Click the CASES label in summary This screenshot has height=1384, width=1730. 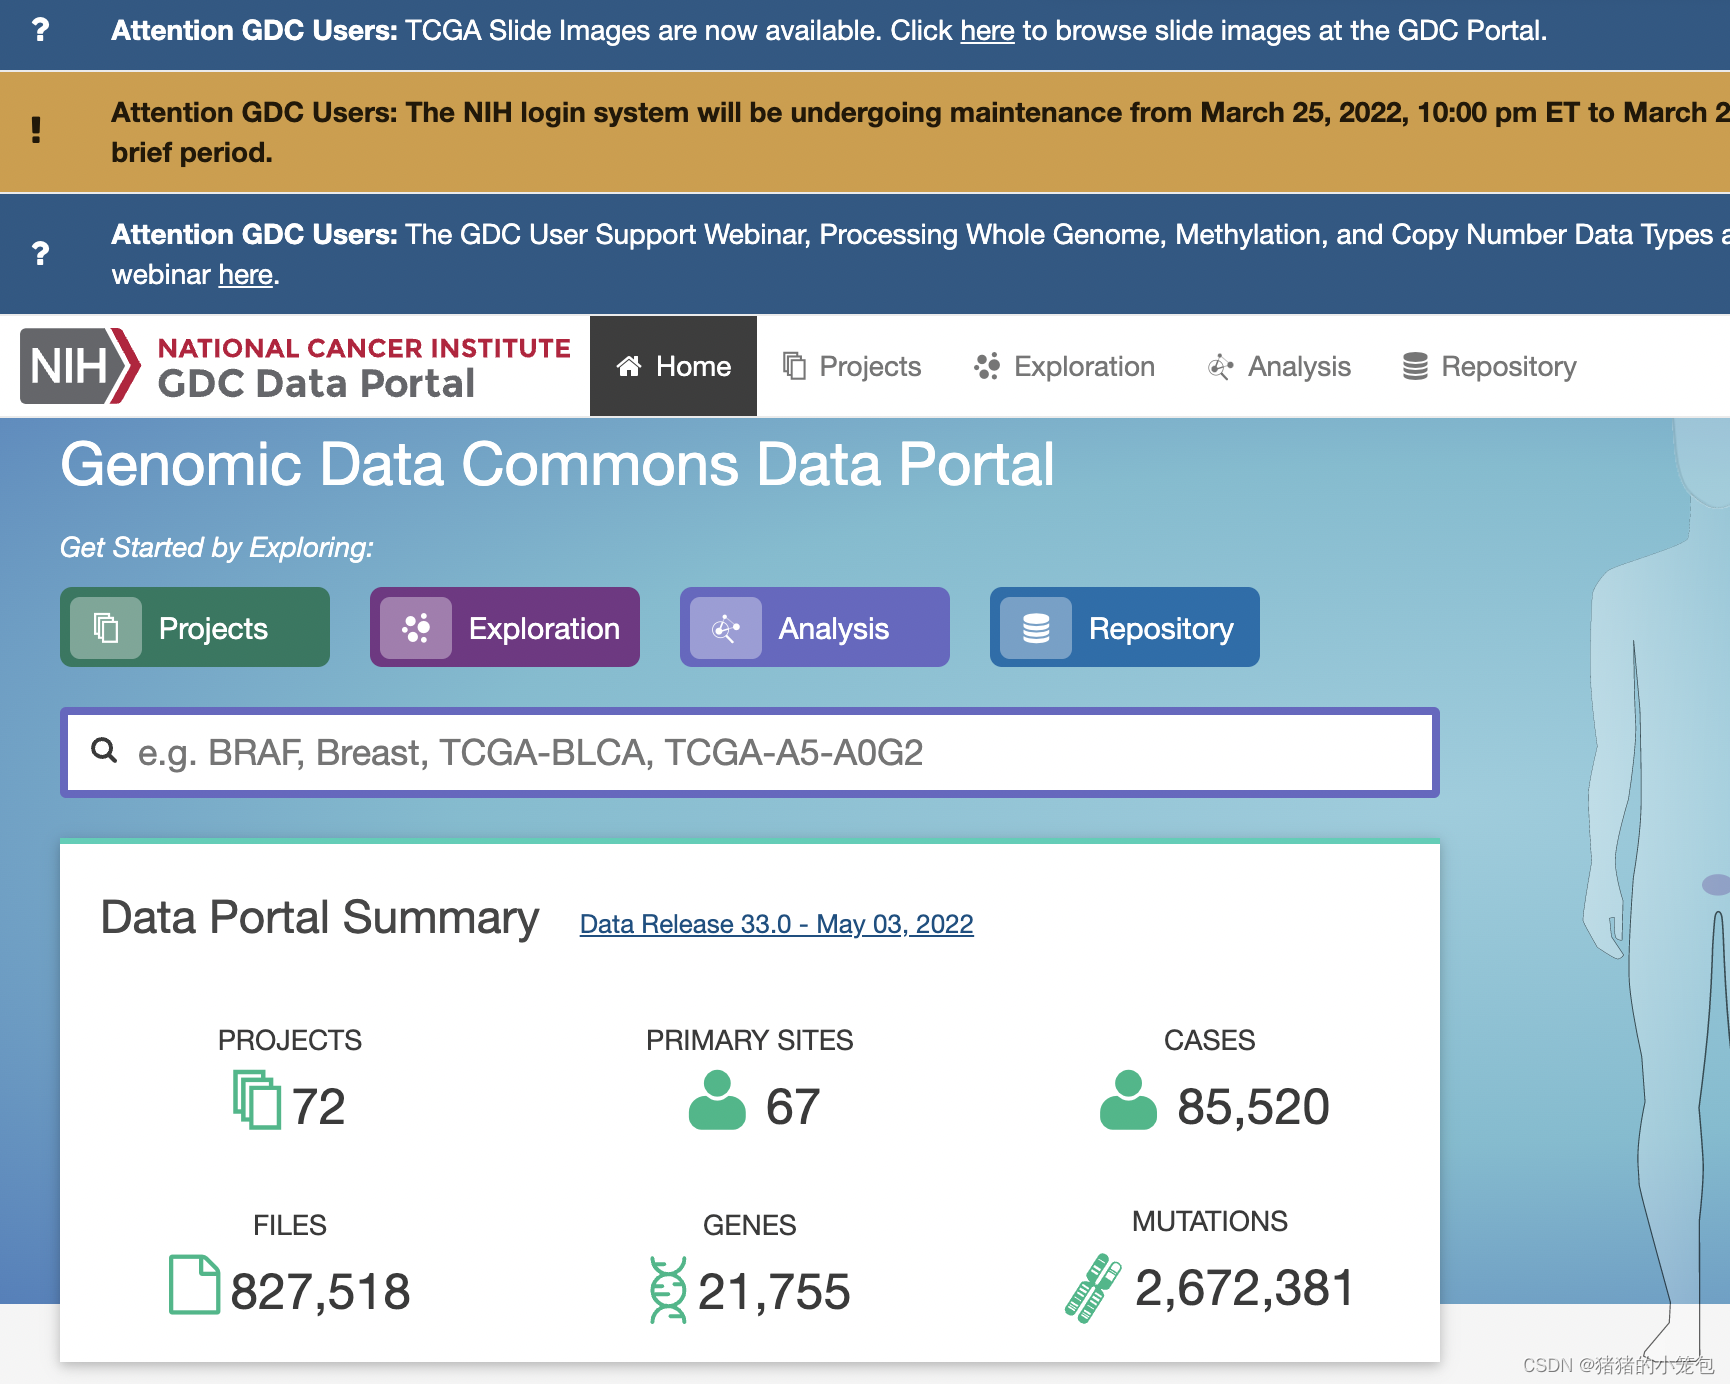click(1210, 1040)
